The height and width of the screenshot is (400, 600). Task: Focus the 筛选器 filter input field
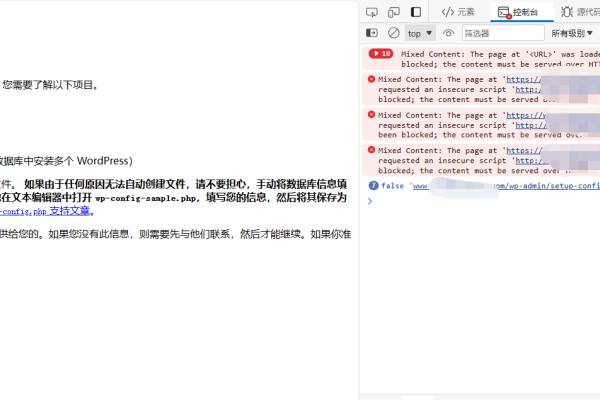coord(503,33)
